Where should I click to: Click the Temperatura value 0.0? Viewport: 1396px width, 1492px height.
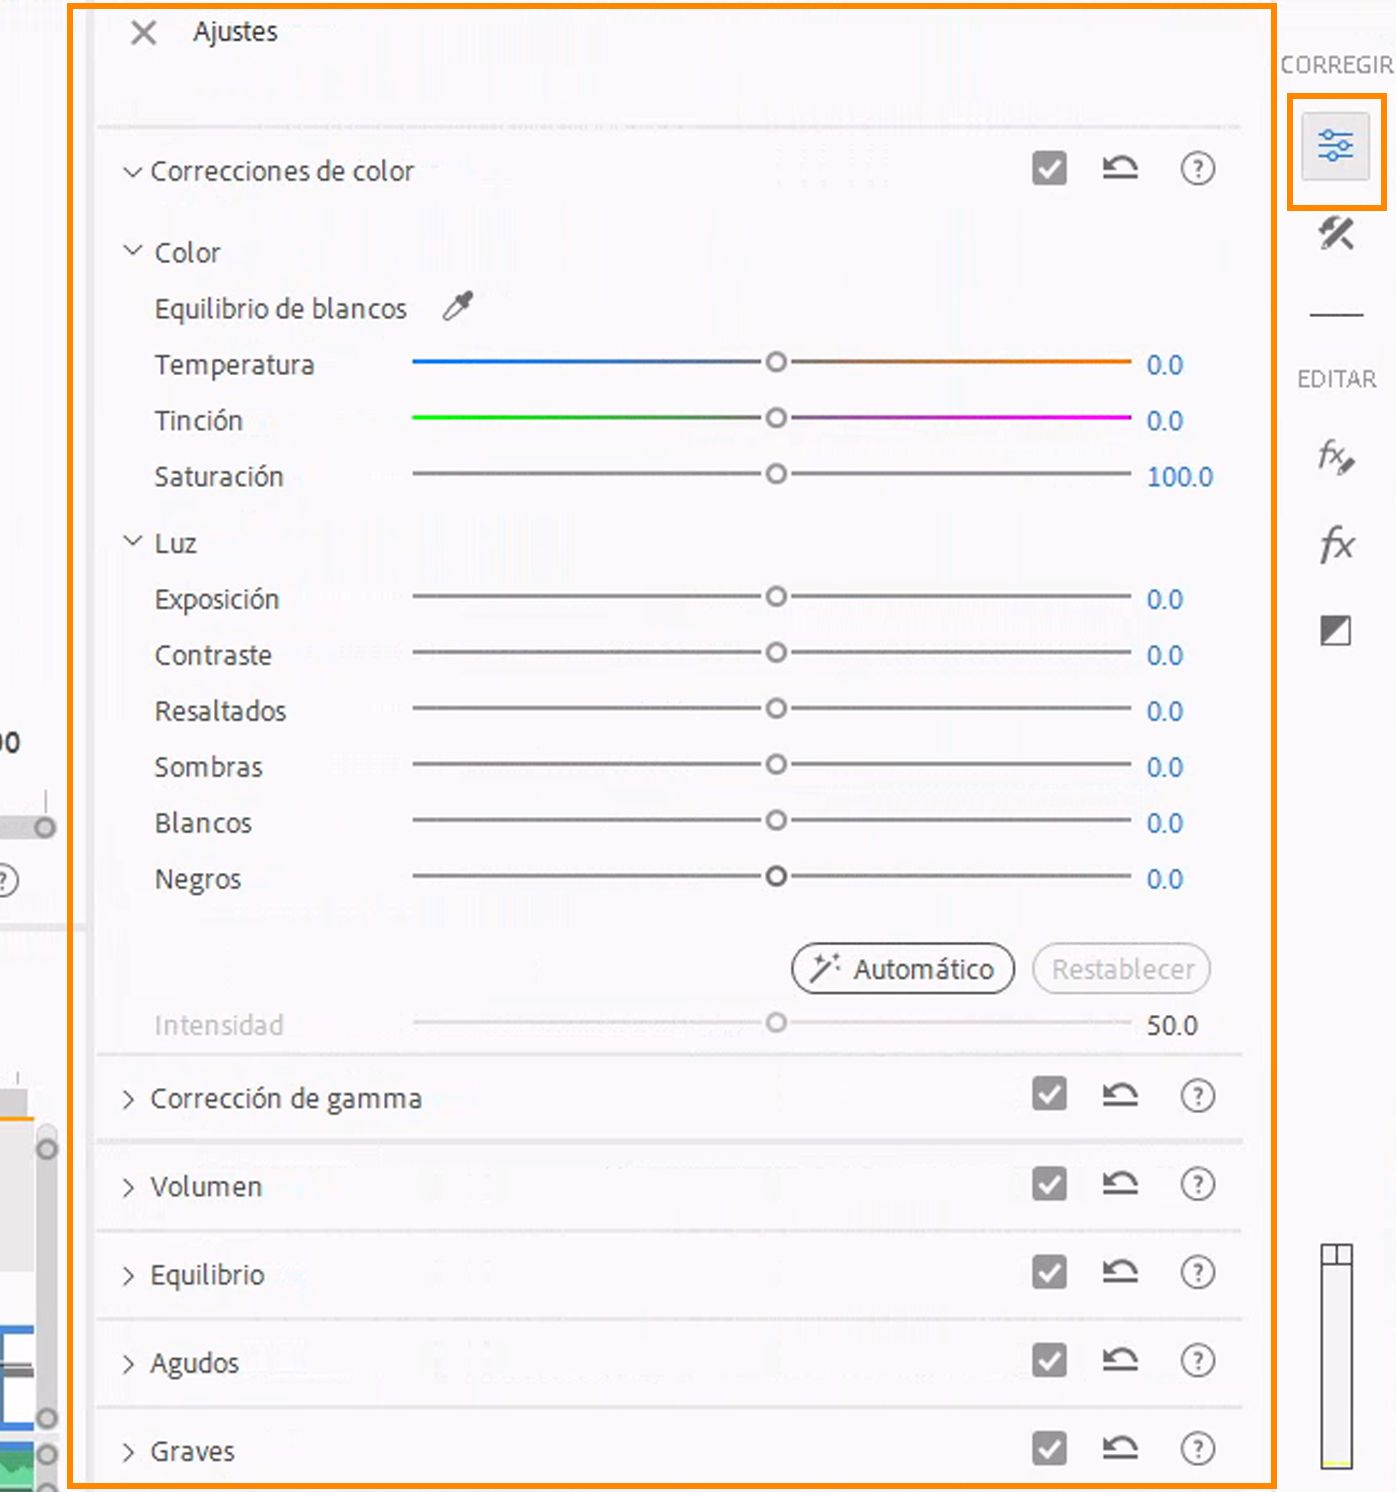click(1165, 365)
